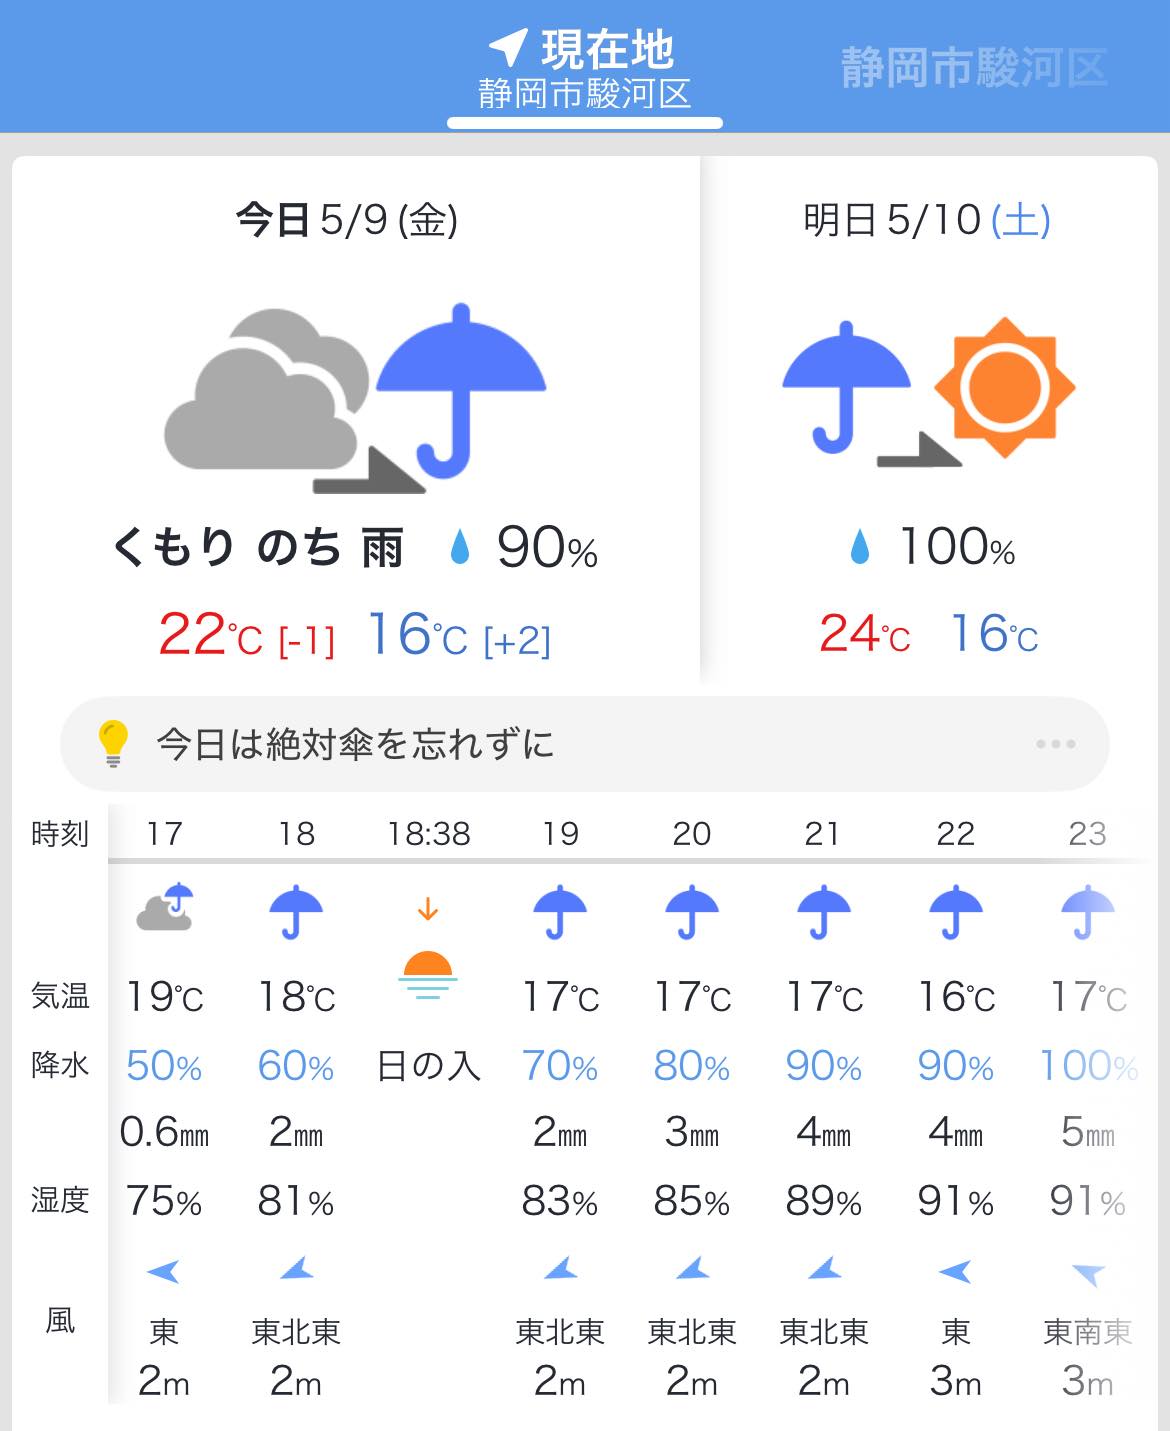
Task: Switch to the faded 静岡市駿河区 tab
Action: click(x=974, y=68)
